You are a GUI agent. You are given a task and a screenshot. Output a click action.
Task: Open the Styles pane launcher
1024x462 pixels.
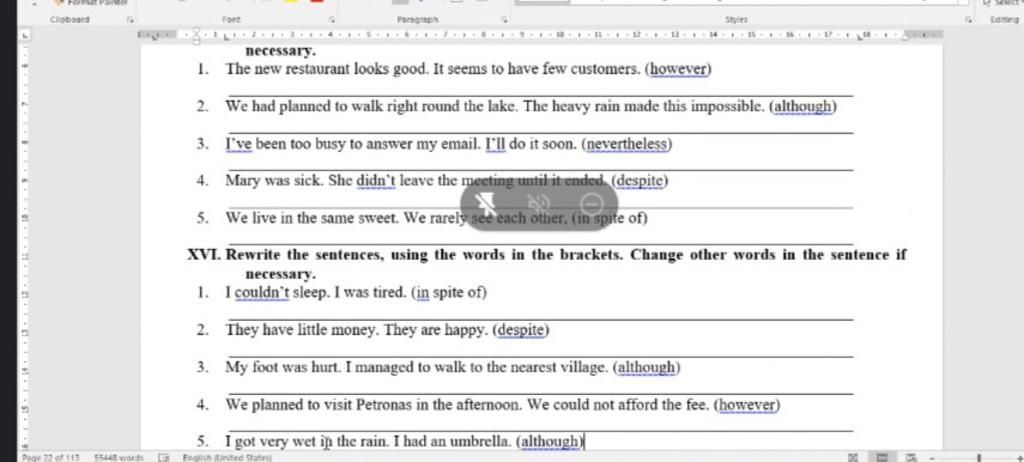coord(968,20)
